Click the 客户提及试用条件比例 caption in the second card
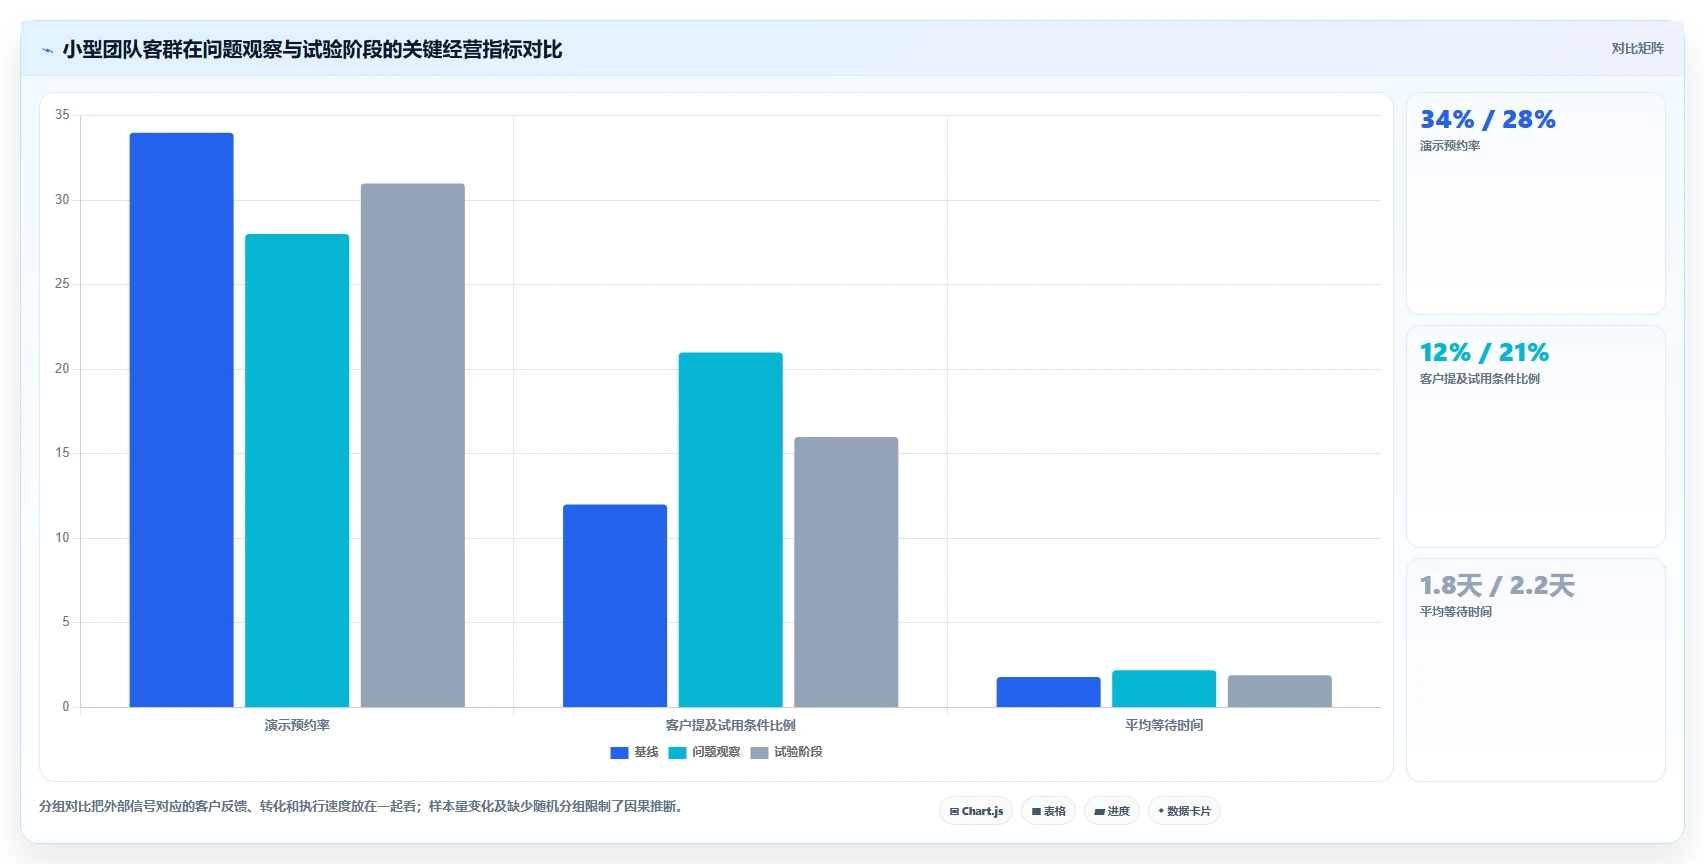Viewport: 1705px width, 864px height. pyautogui.click(x=1480, y=379)
